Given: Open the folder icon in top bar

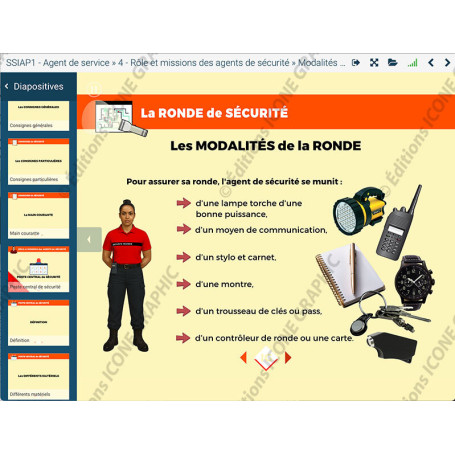Looking at the screenshot, I should (x=393, y=62).
